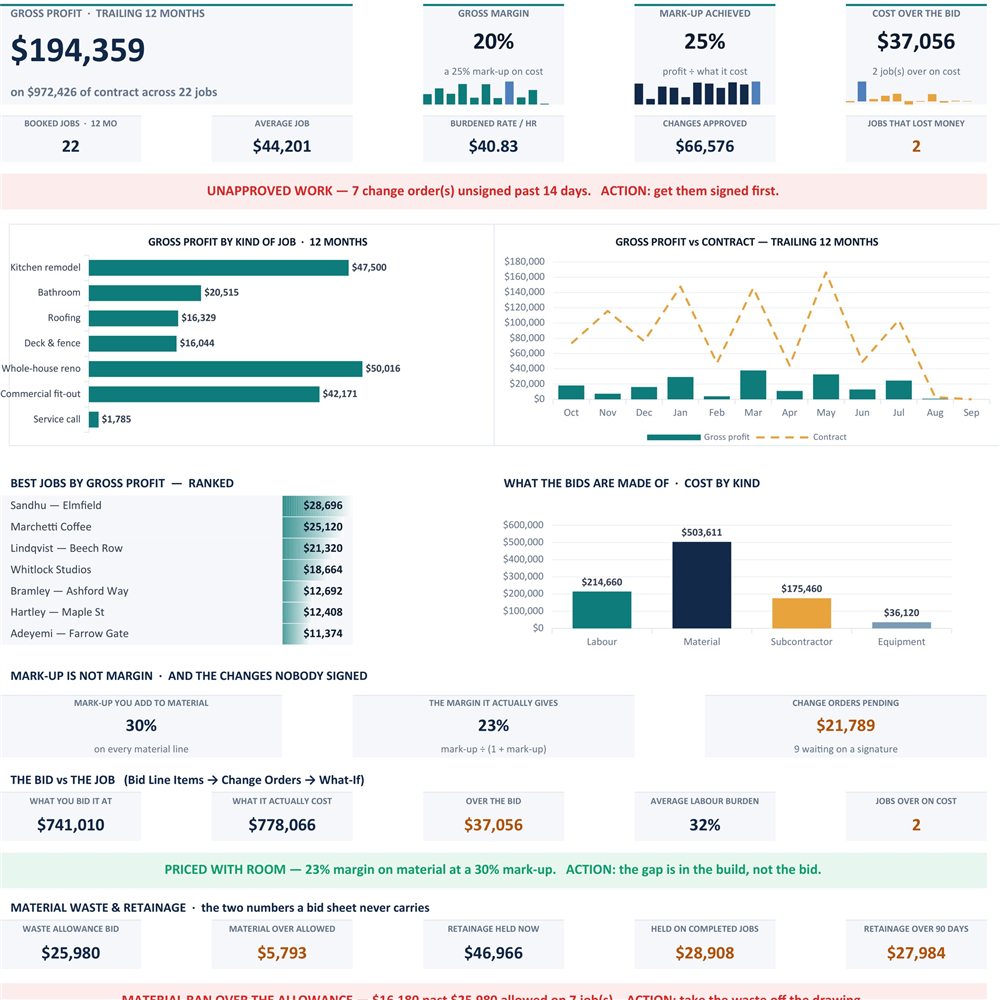Click Bramley — Ashford Way row

(x=176, y=591)
